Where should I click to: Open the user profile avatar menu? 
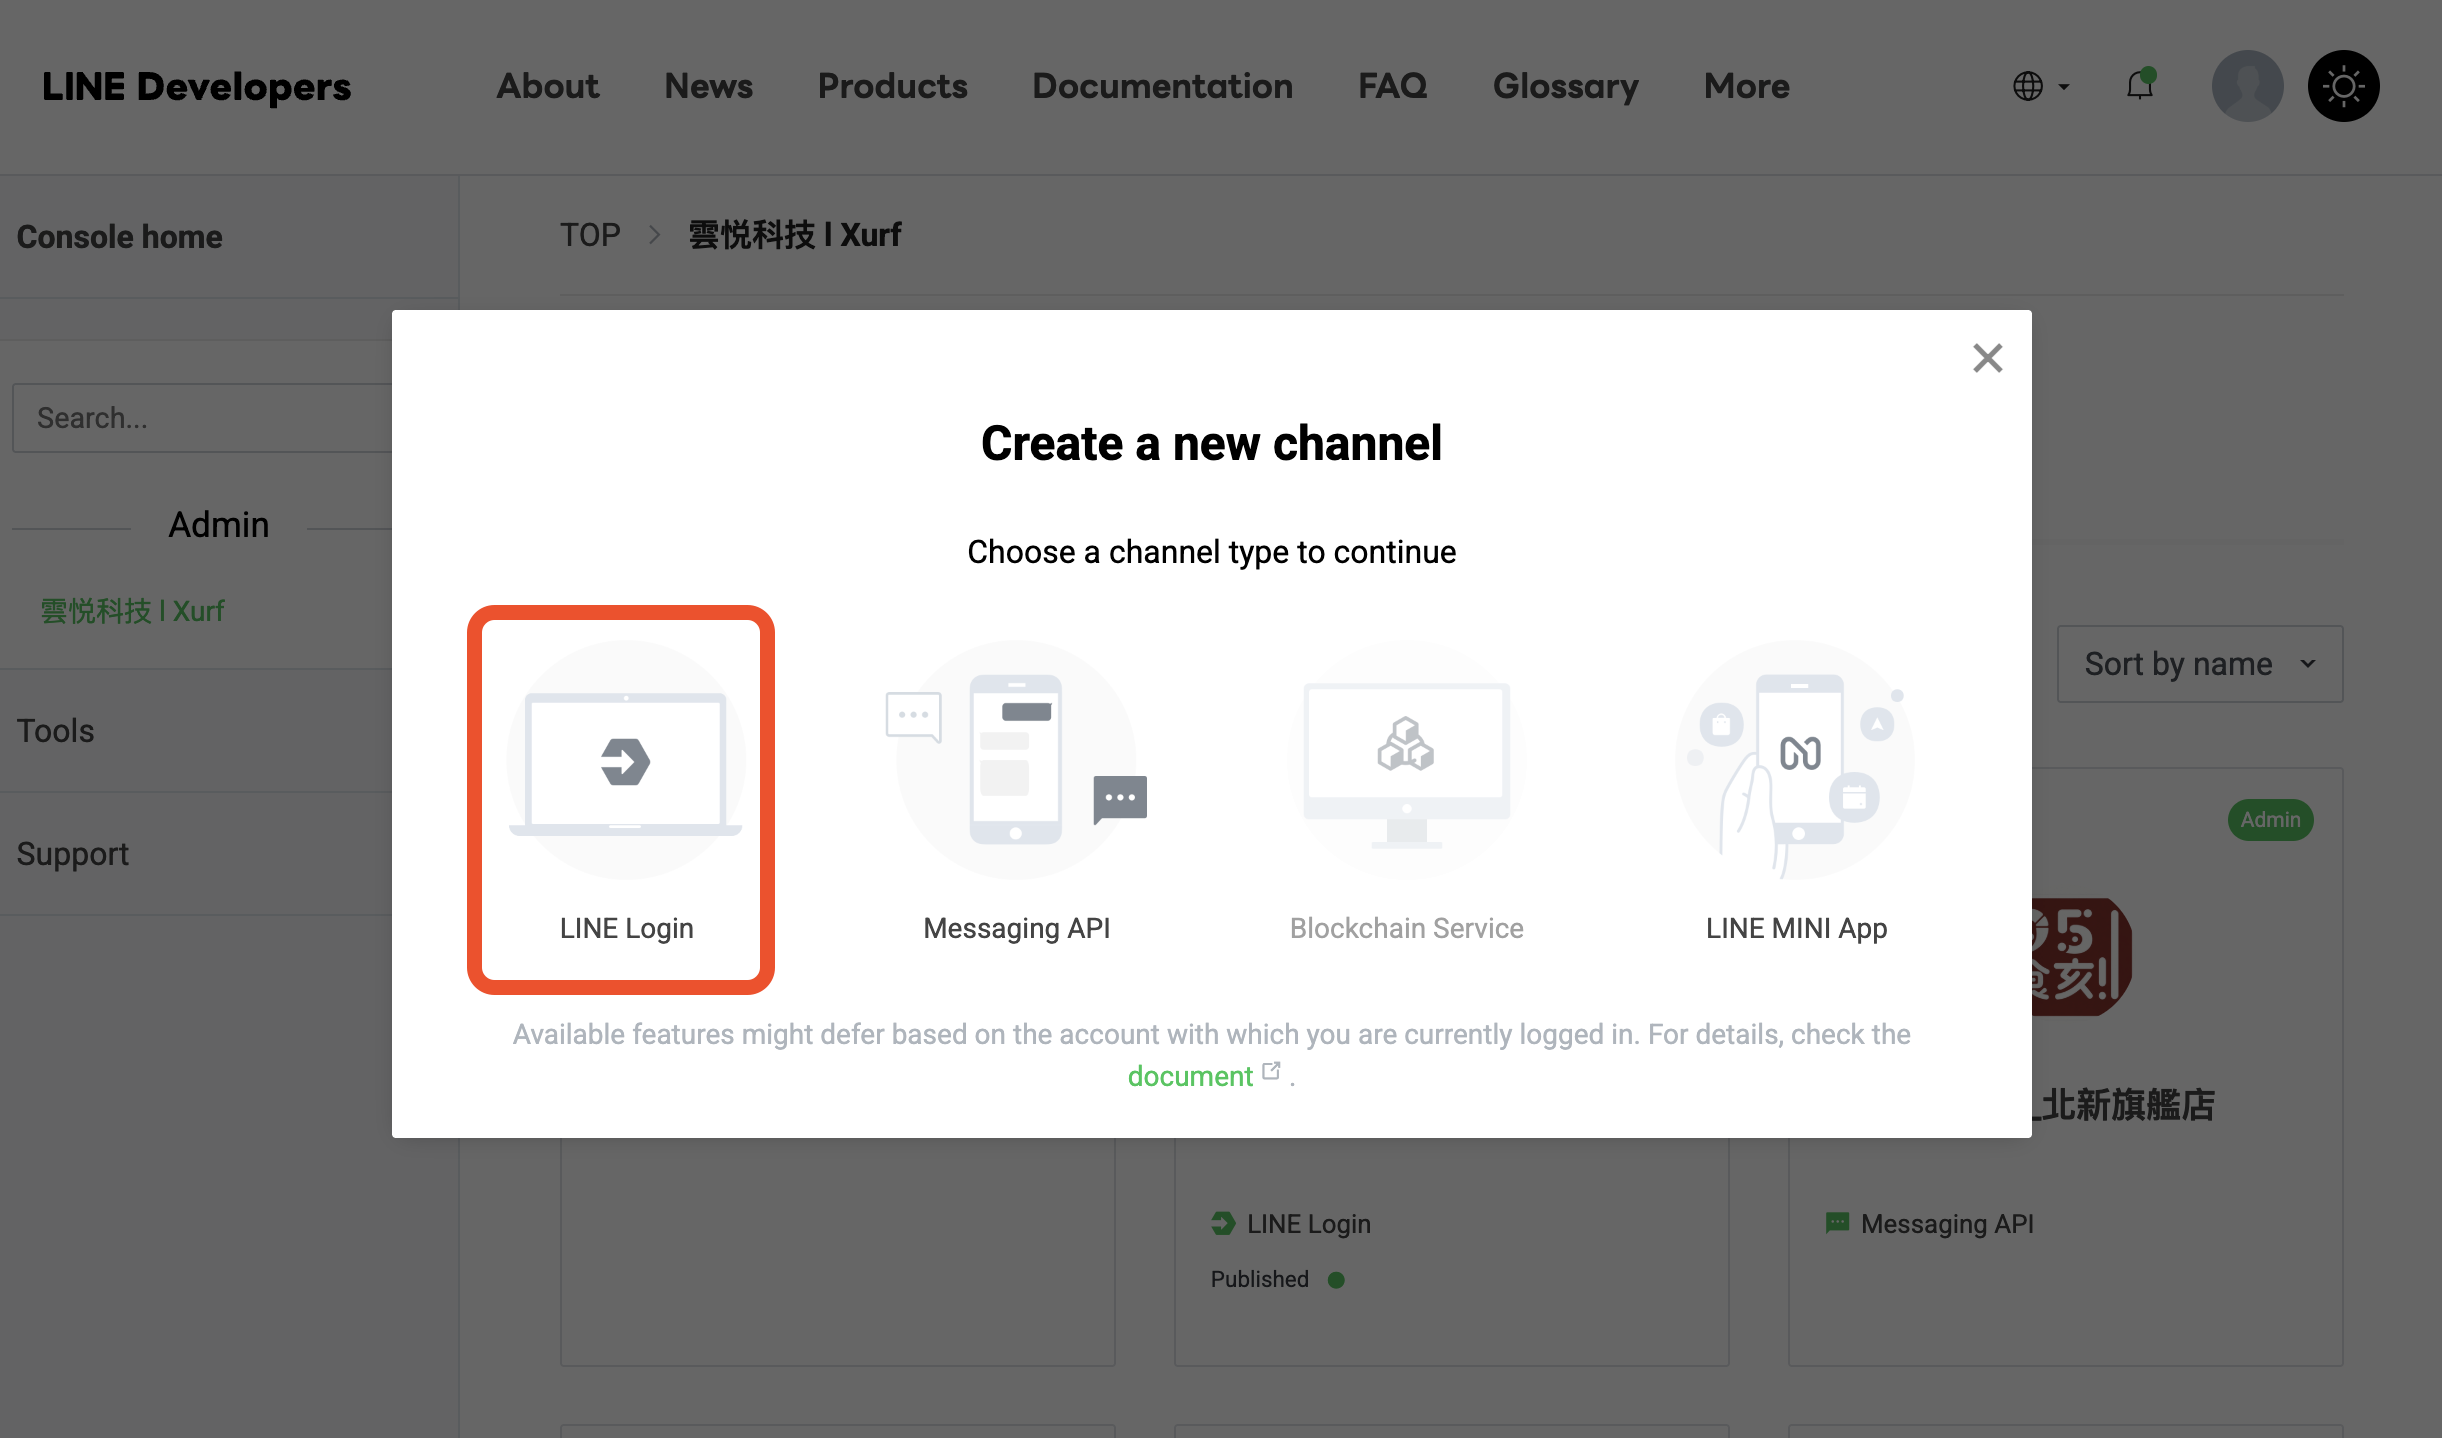point(2247,86)
